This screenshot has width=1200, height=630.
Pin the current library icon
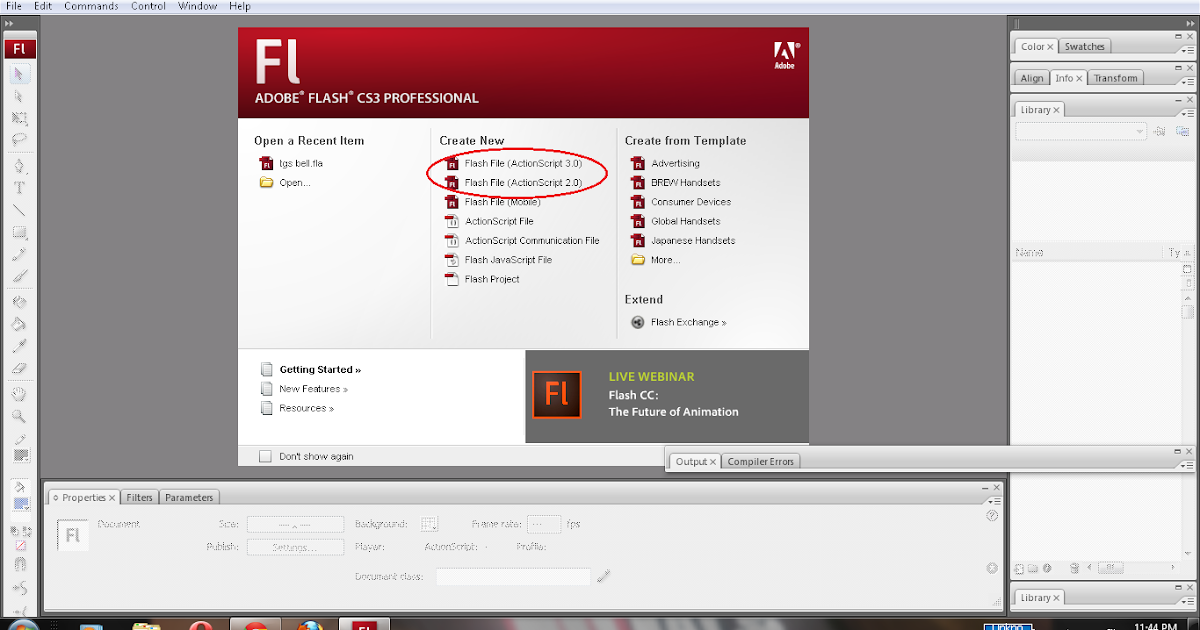[1160, 131]
